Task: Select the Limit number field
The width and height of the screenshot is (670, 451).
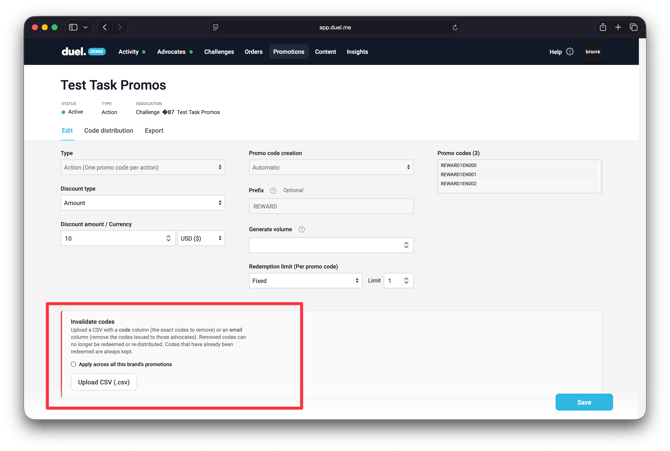Action: [399, 280]
